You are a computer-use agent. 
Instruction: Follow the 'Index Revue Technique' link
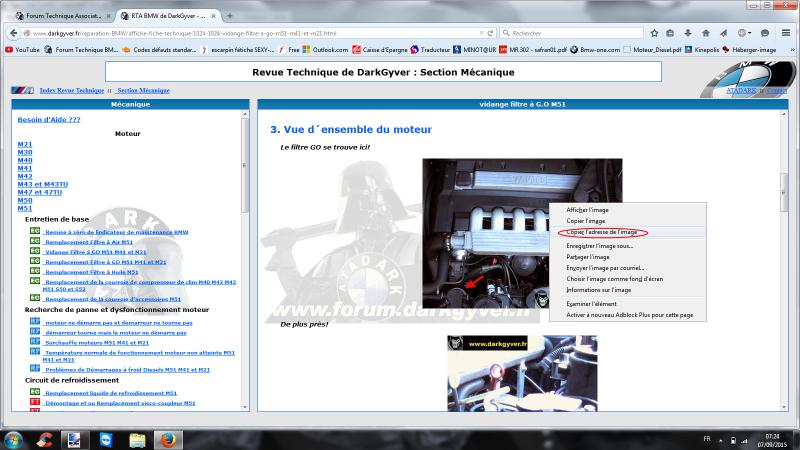tap(71, 90)
